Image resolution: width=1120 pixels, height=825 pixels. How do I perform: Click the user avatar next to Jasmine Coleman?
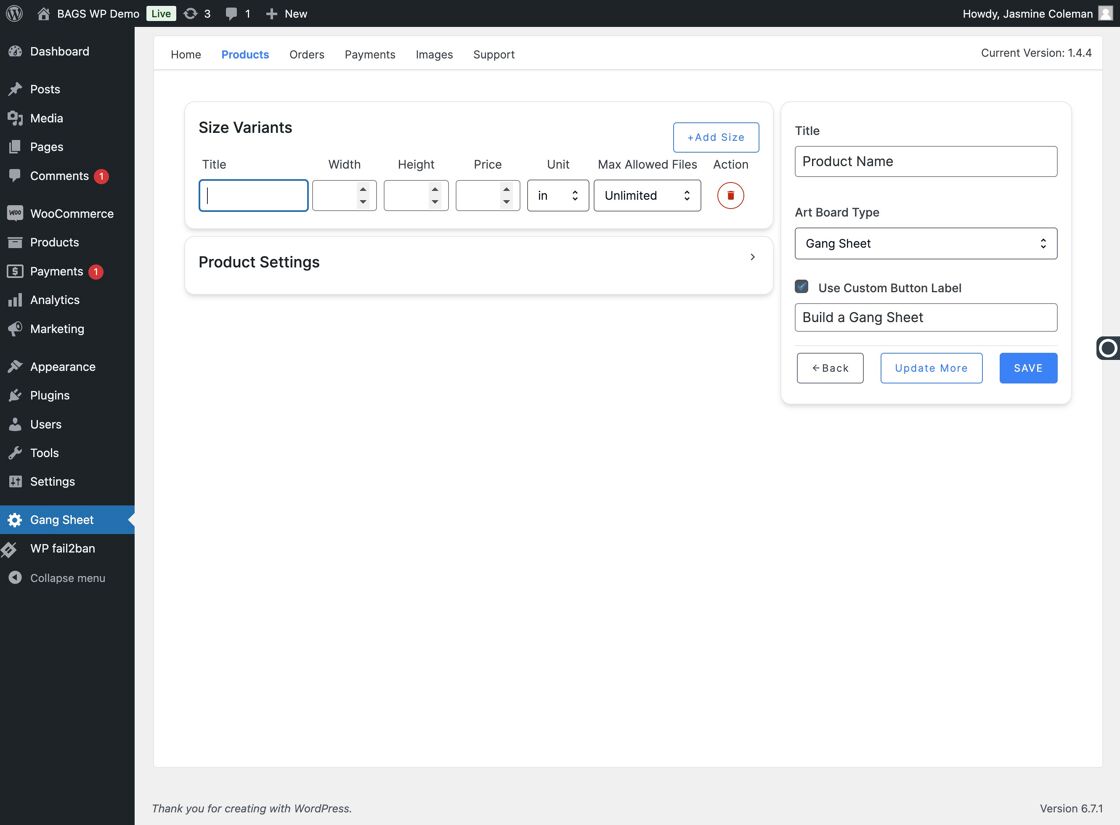pos(1105,14)
